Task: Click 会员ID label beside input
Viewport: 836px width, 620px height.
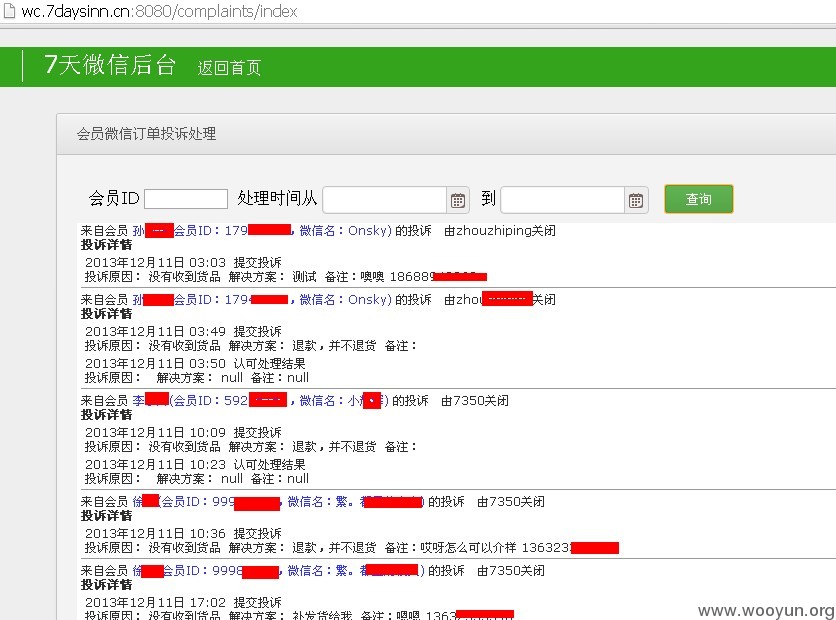Action: coord(114,199)
